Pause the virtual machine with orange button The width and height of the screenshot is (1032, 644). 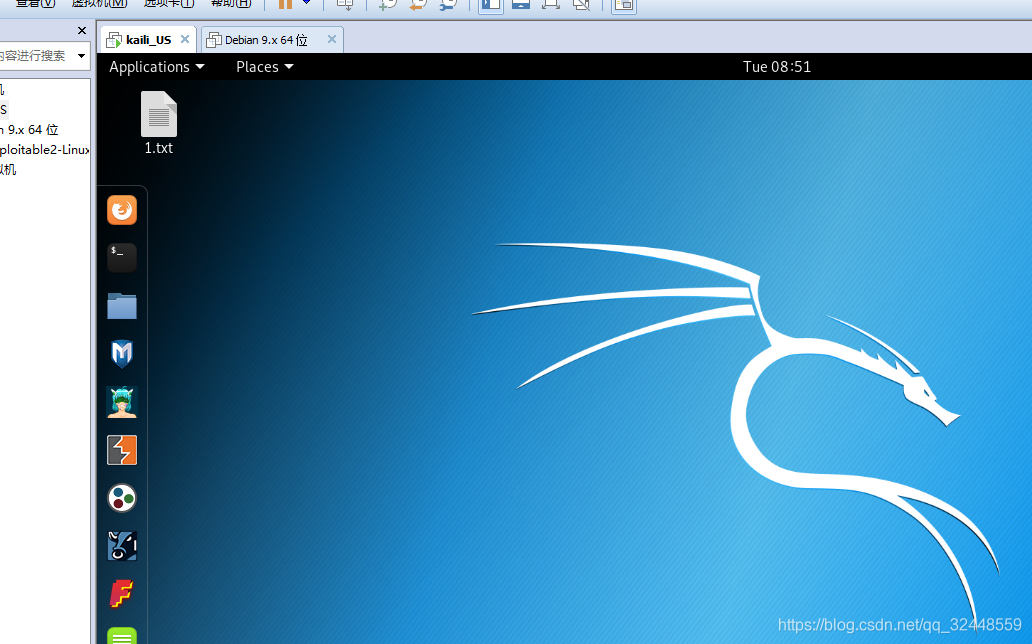point(285,4)
